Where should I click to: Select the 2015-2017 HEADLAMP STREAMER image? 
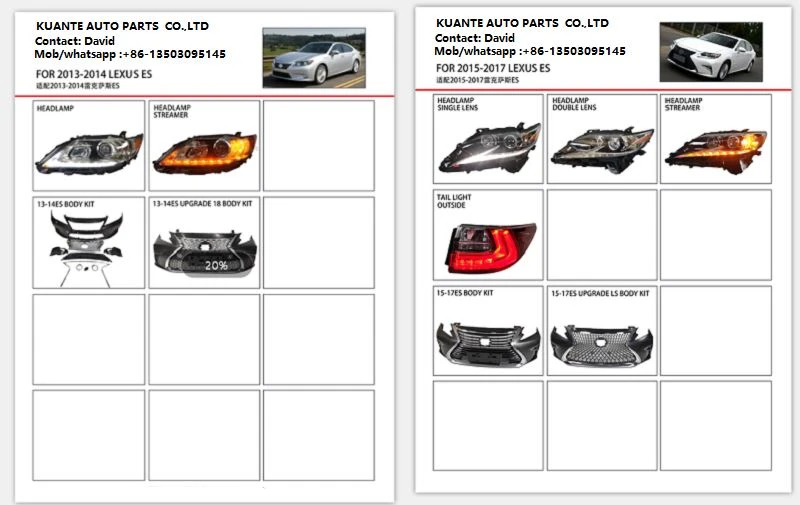(x=716, y=151)
